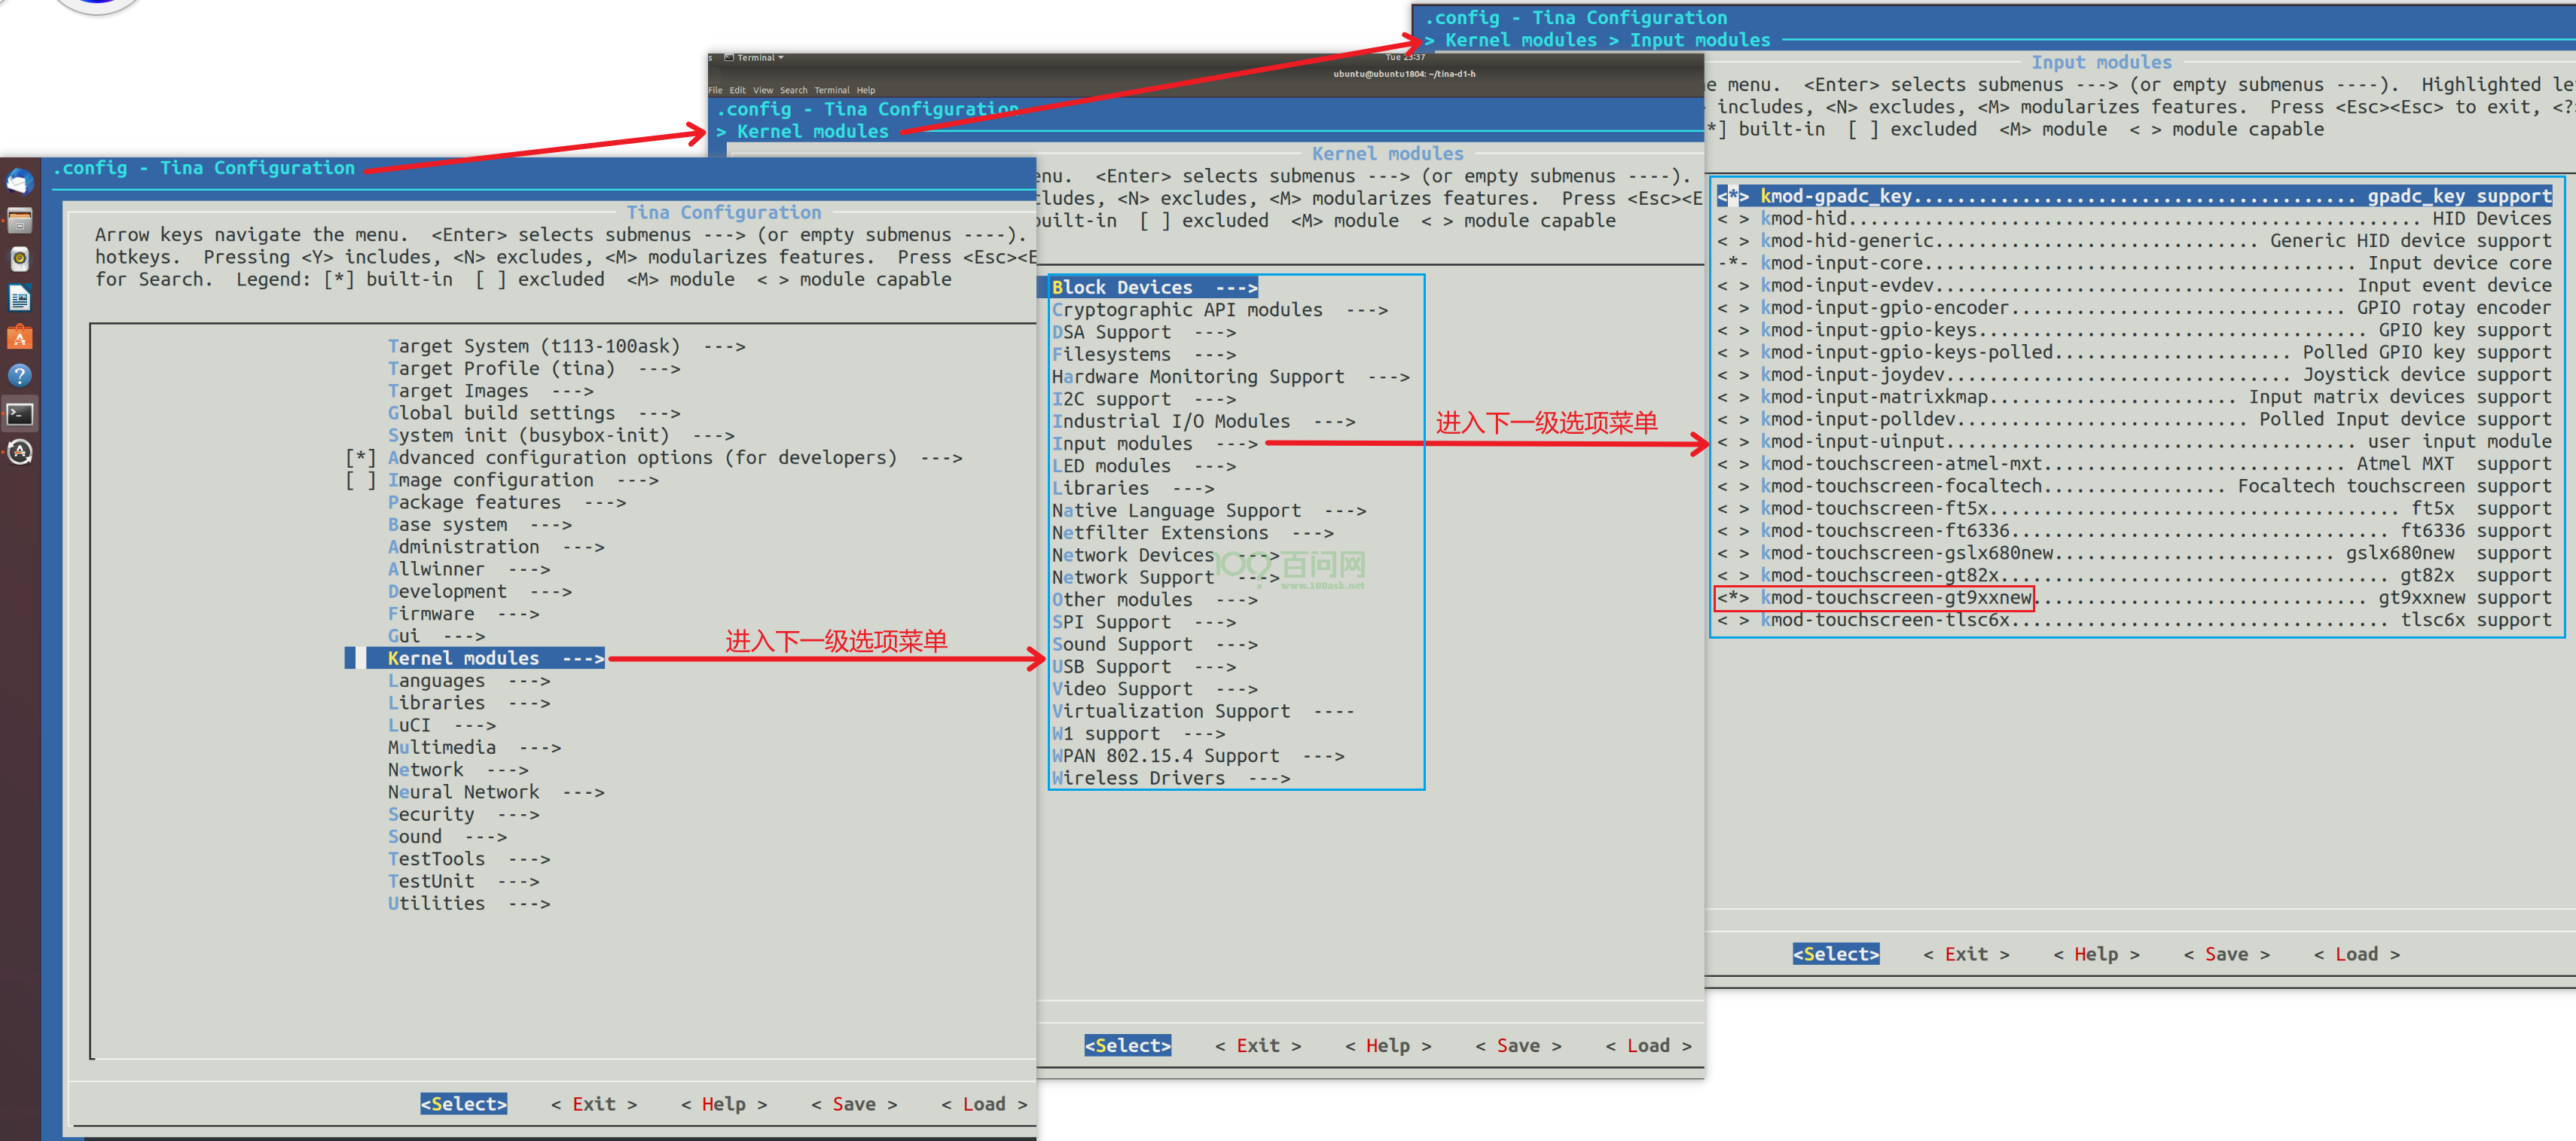Screen dimensions: 2576x1141
Task: Open the Files manager dock icon
Action: 20,220
